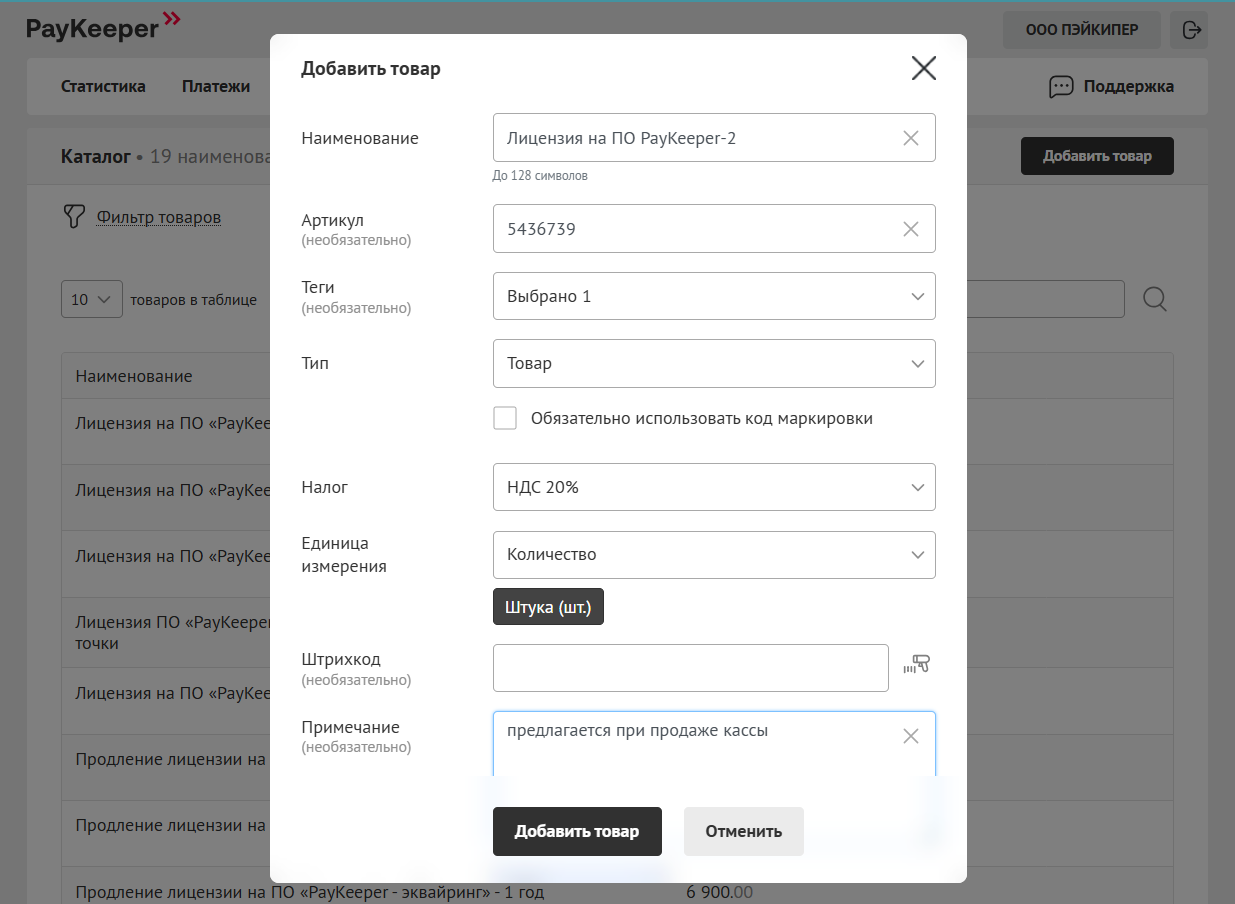Open the Платежи menu item

pyautogui.click(x=216, y=86)
